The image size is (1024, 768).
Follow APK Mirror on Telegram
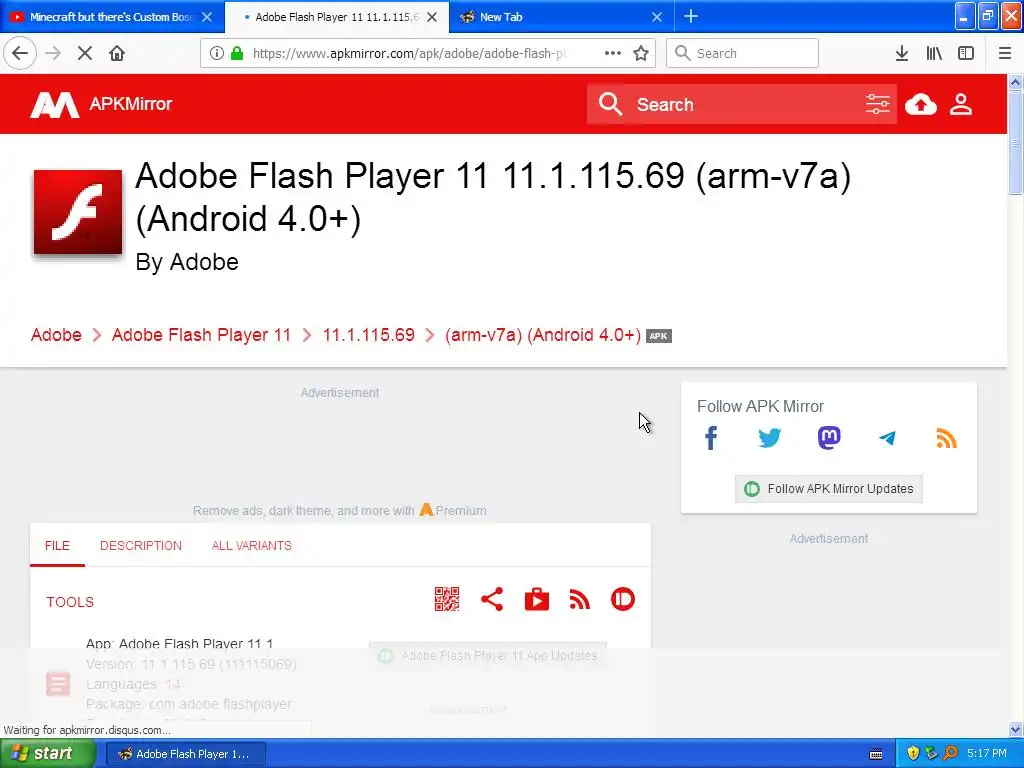[x=888, y=438]
